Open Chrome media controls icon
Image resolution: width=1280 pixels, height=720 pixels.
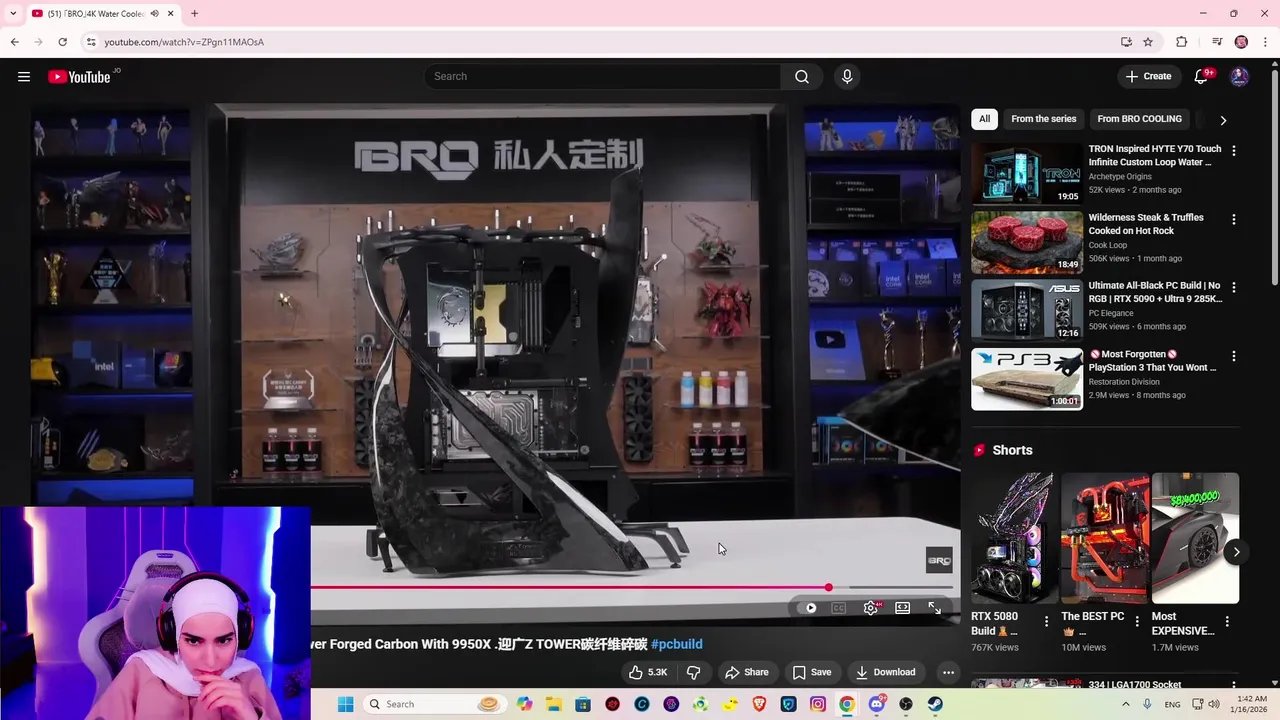(x=1217, y=42)
